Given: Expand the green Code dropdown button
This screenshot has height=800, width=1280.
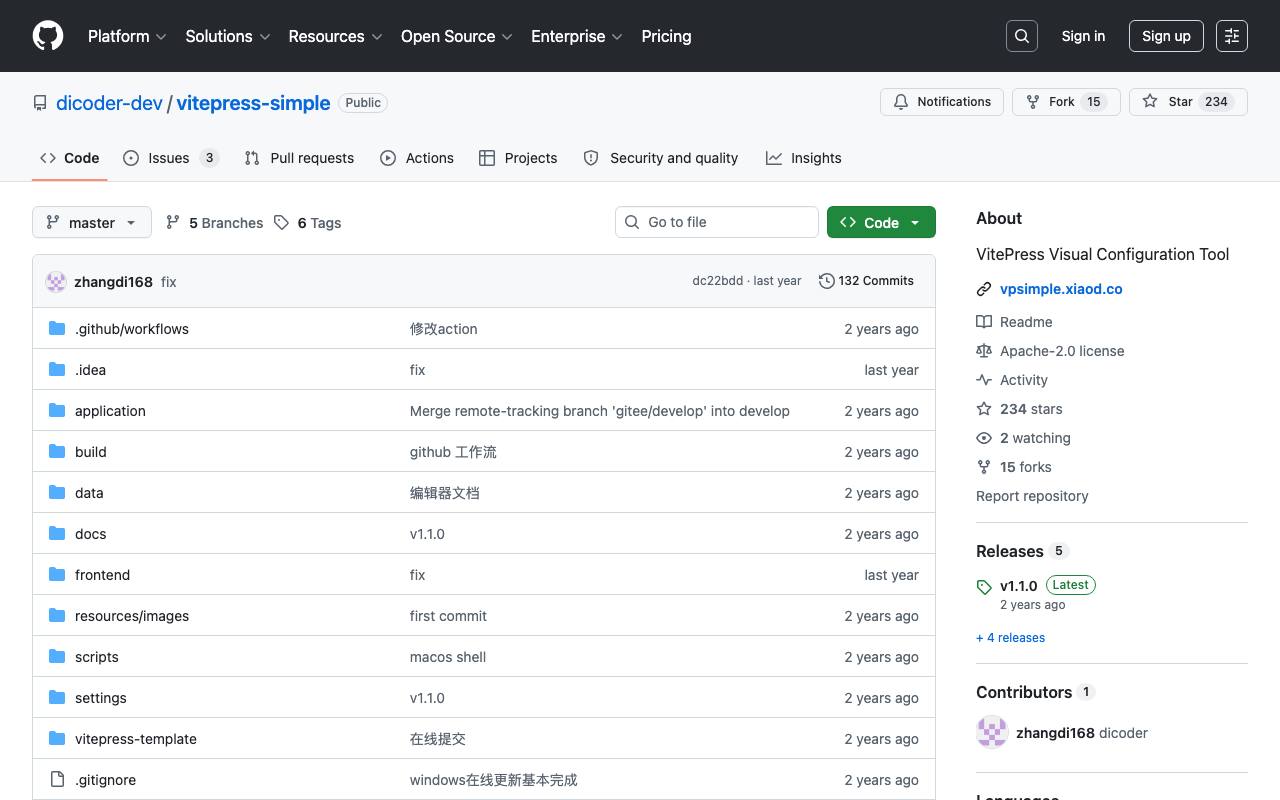Looking at the screenshot, I should coord(881,222).
